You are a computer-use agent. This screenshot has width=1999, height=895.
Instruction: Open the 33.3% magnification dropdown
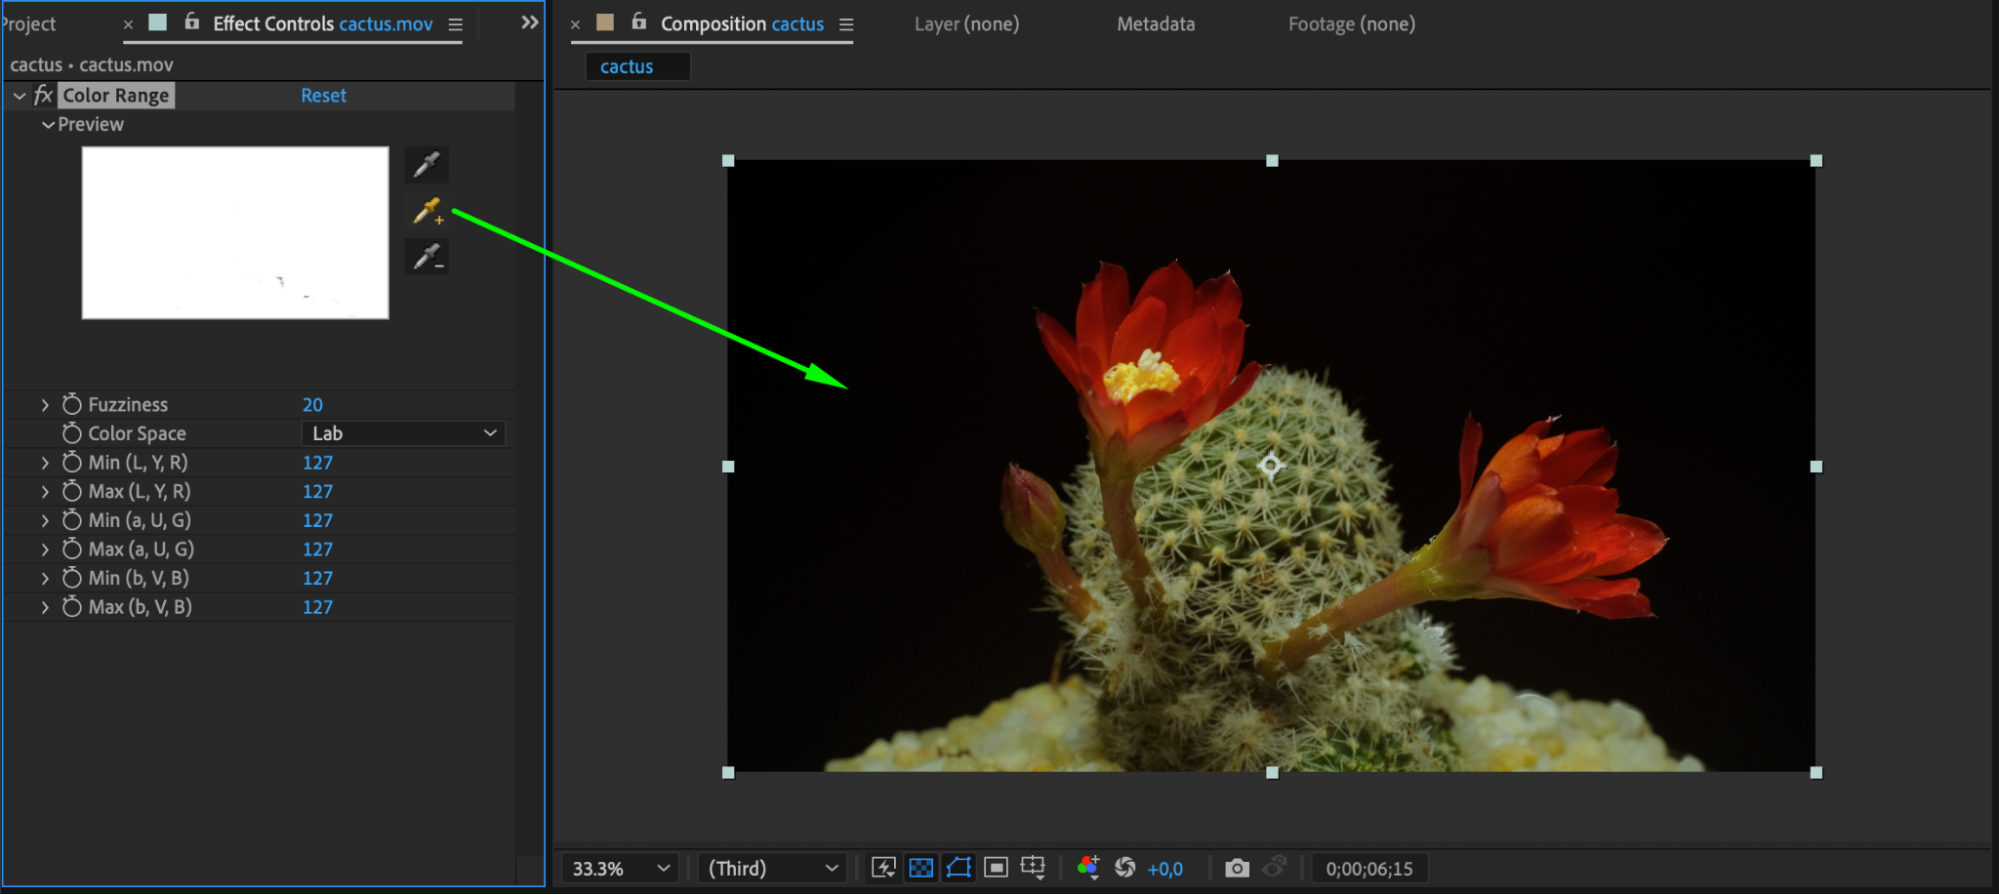[x=620, y=868]
